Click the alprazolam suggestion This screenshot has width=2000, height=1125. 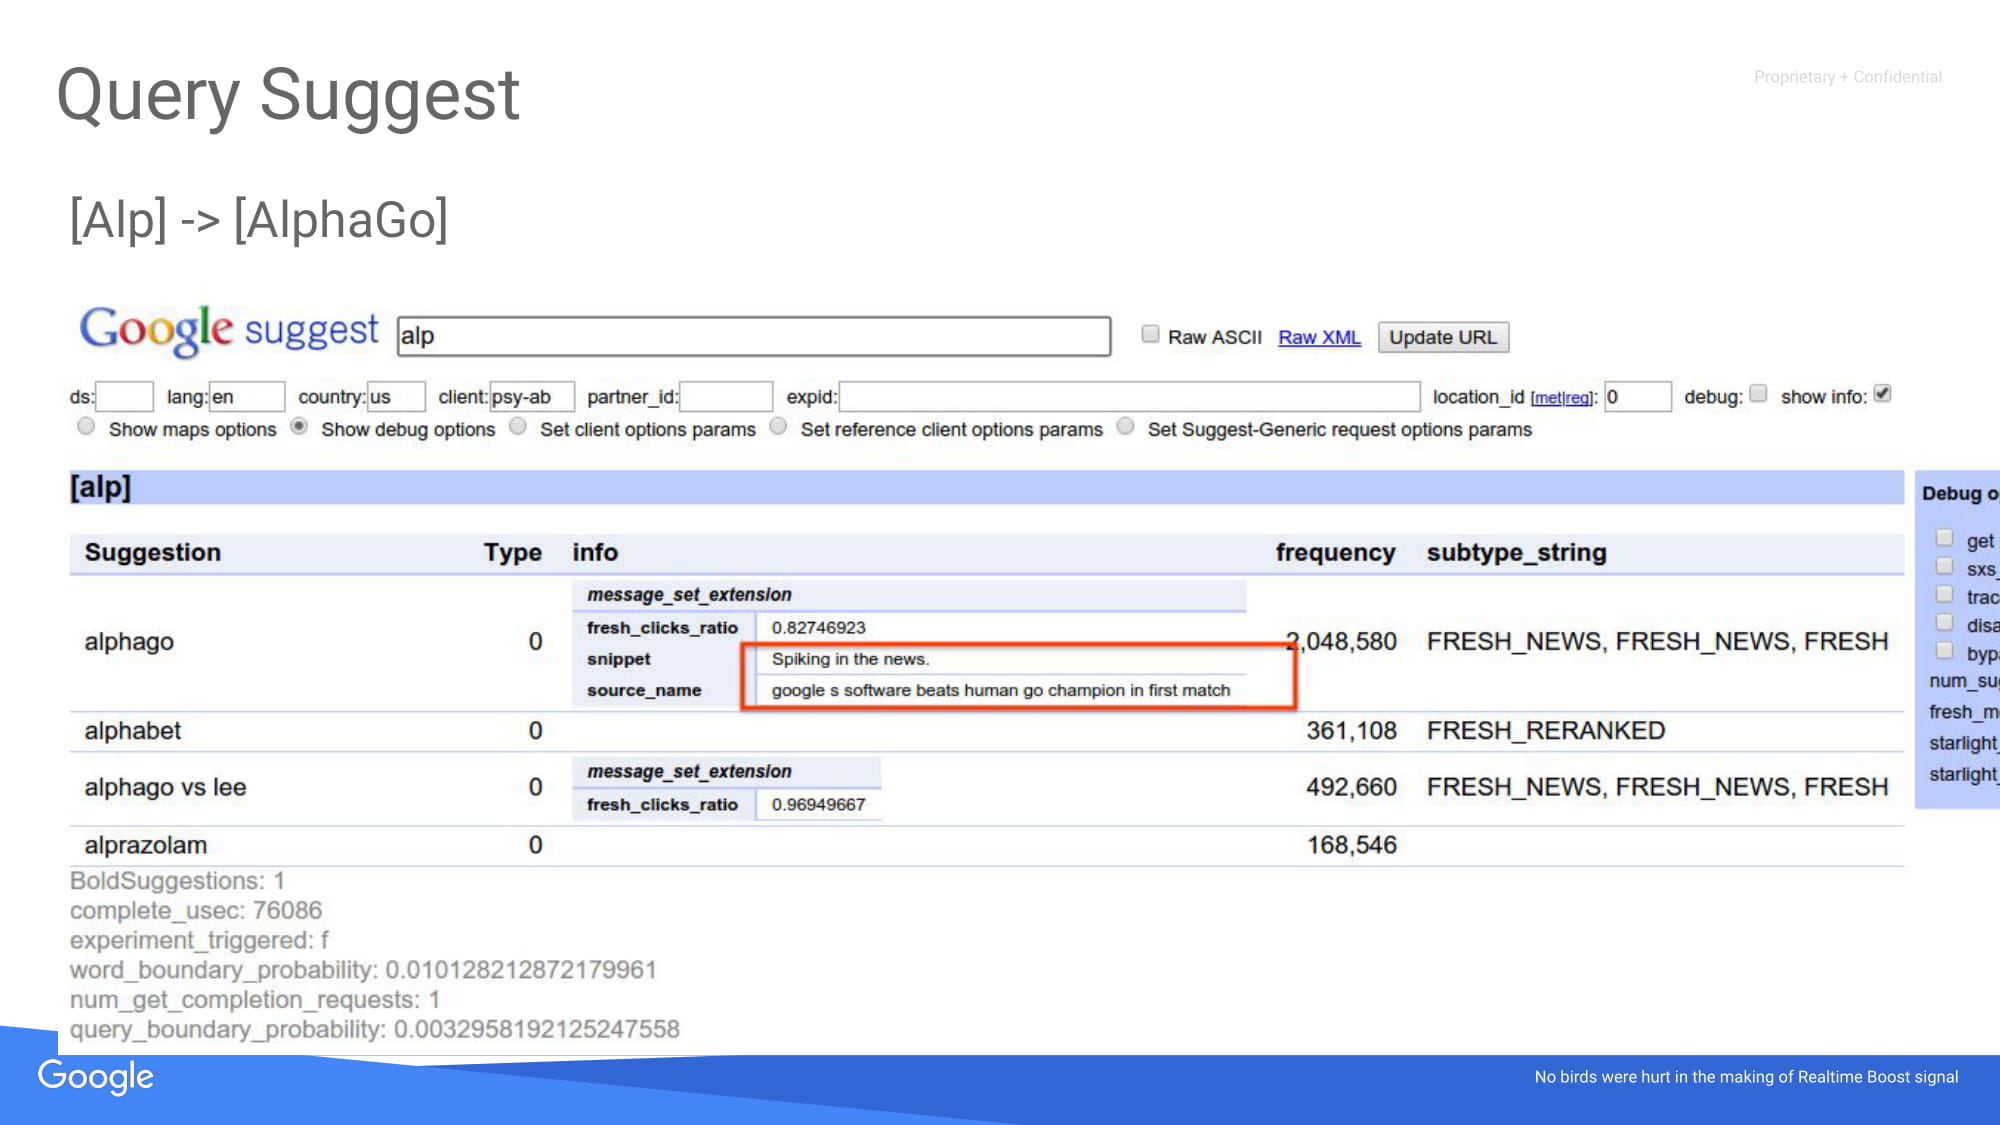[146, 845]
